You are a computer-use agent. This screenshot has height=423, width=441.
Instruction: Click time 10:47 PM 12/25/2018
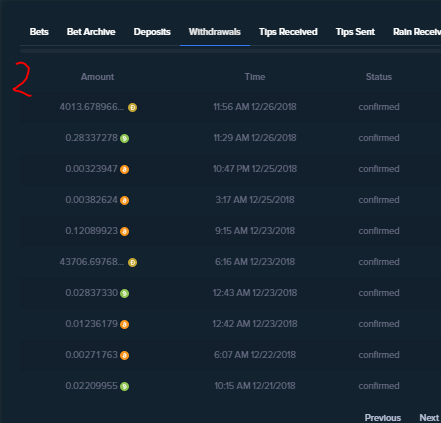coord(255,169)
